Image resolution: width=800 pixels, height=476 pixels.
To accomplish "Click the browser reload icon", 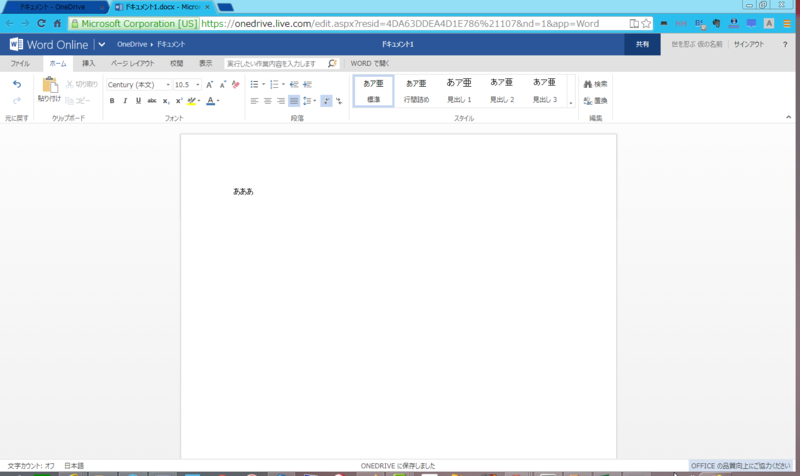I will (41, 23).
